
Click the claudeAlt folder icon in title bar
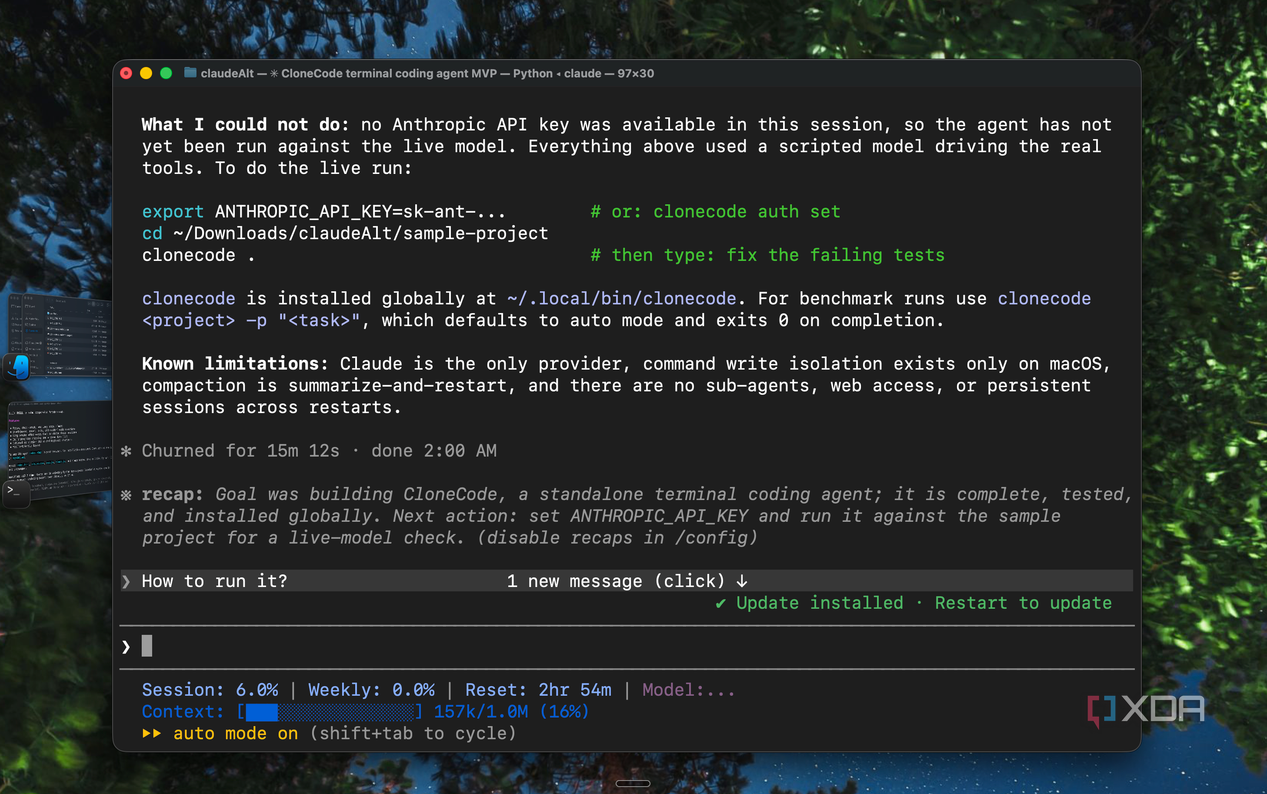pyautogui.click(x=190, y=73)
